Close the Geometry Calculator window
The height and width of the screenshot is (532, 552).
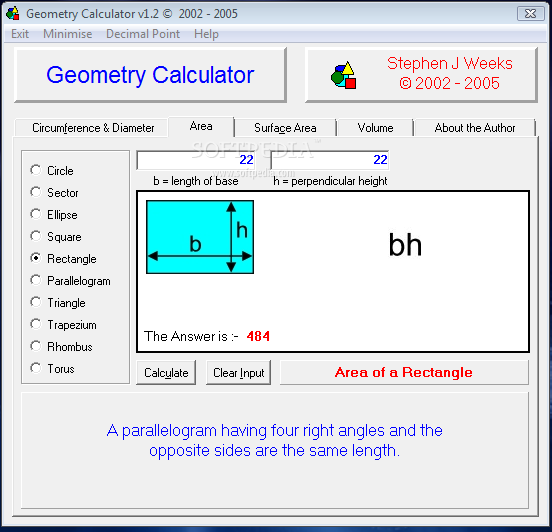(531, 14)
